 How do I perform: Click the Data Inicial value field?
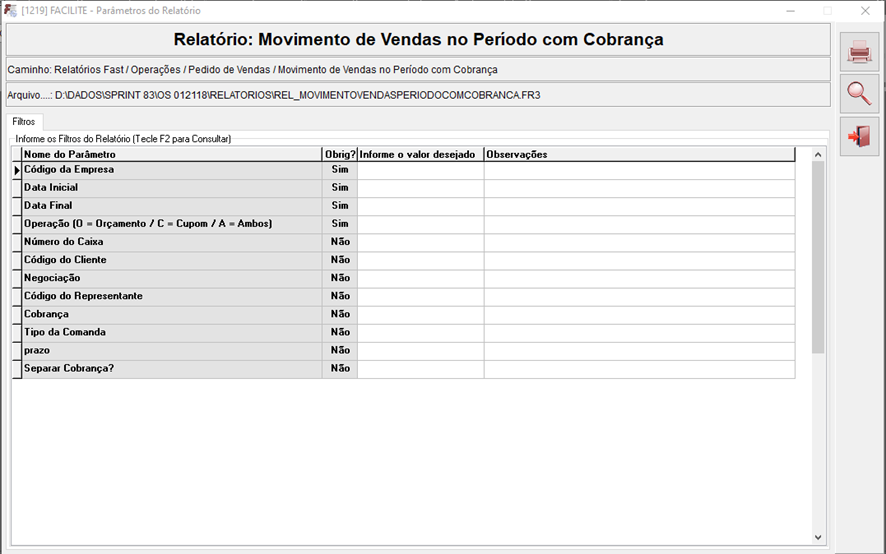coord(420,189)
